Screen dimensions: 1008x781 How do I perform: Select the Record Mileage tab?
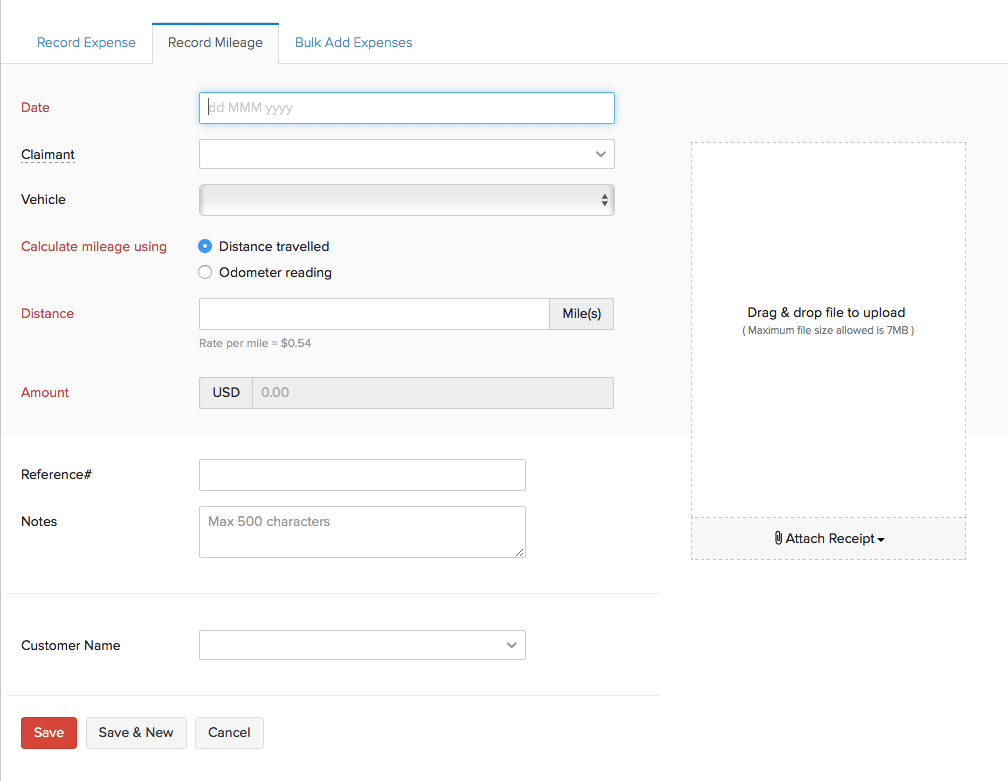[215, 42]
